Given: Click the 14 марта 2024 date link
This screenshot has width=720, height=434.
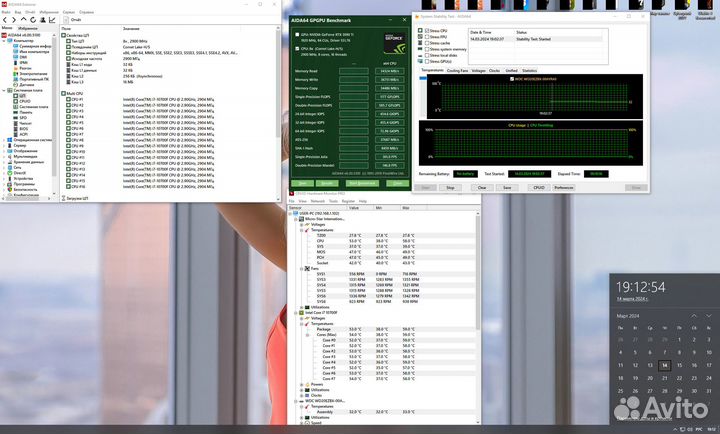Looking at the screenshot, I should [632, 299].
